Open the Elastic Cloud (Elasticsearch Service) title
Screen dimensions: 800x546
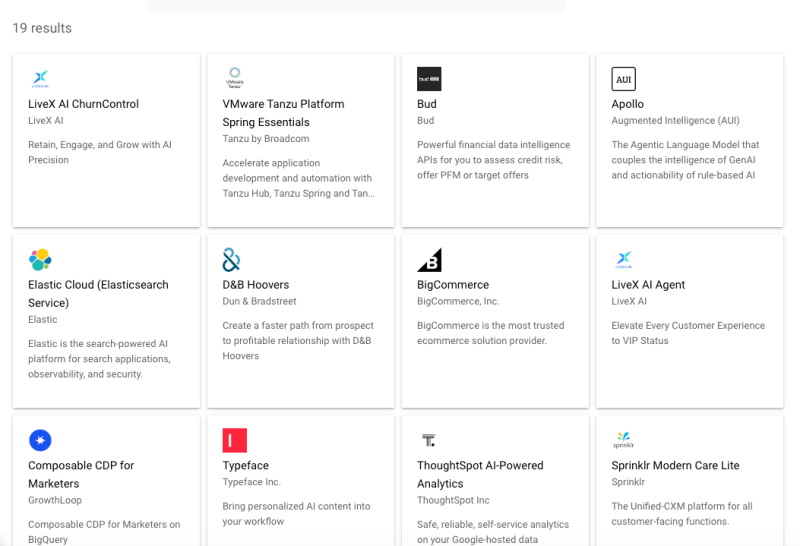coord(98,294)
